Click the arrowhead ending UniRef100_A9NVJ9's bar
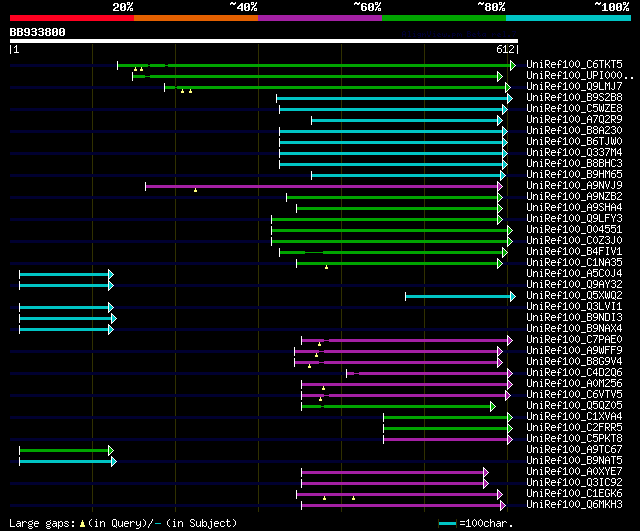This screenshot has width=640, height=531. pos(500,187)
